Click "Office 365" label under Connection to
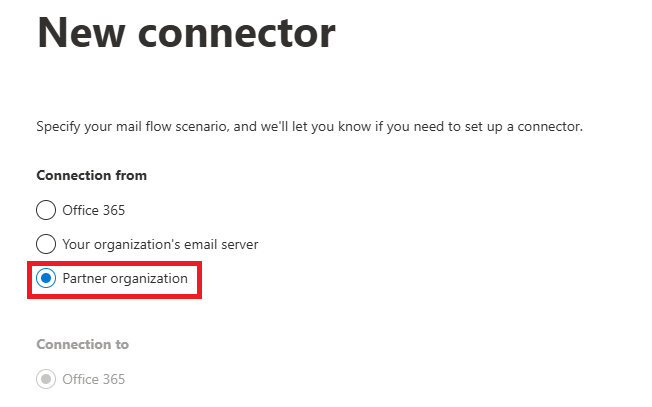The width and height of the screenshot is (652, 407). pos(93,379)
